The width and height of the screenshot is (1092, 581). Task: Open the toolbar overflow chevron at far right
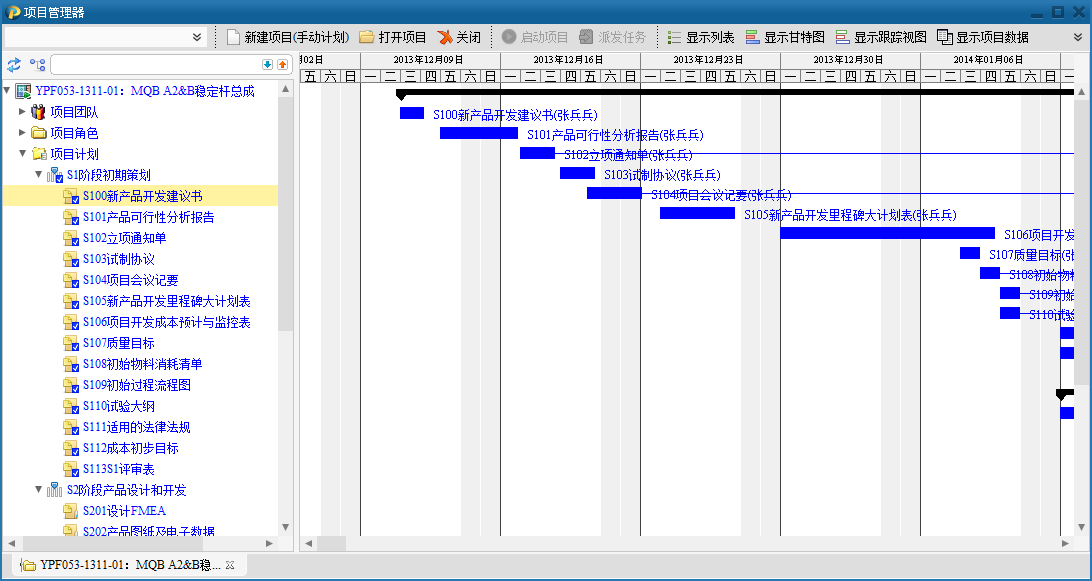coord(1078,37)
